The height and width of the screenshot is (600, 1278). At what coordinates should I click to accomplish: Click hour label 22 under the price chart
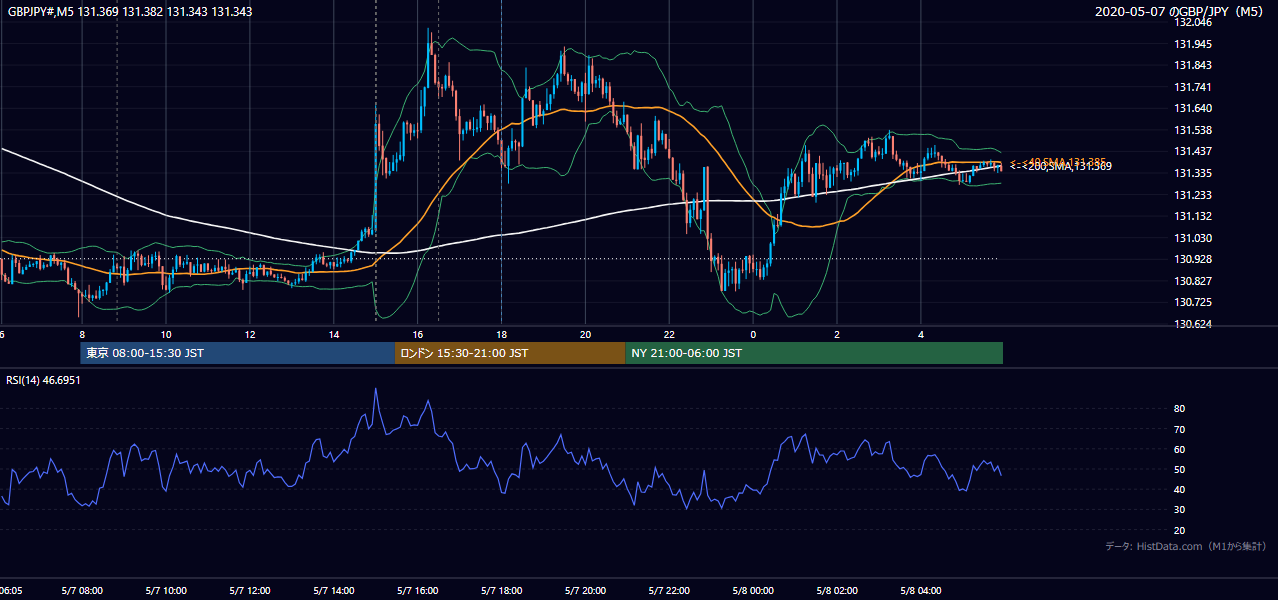coord(670,334)
